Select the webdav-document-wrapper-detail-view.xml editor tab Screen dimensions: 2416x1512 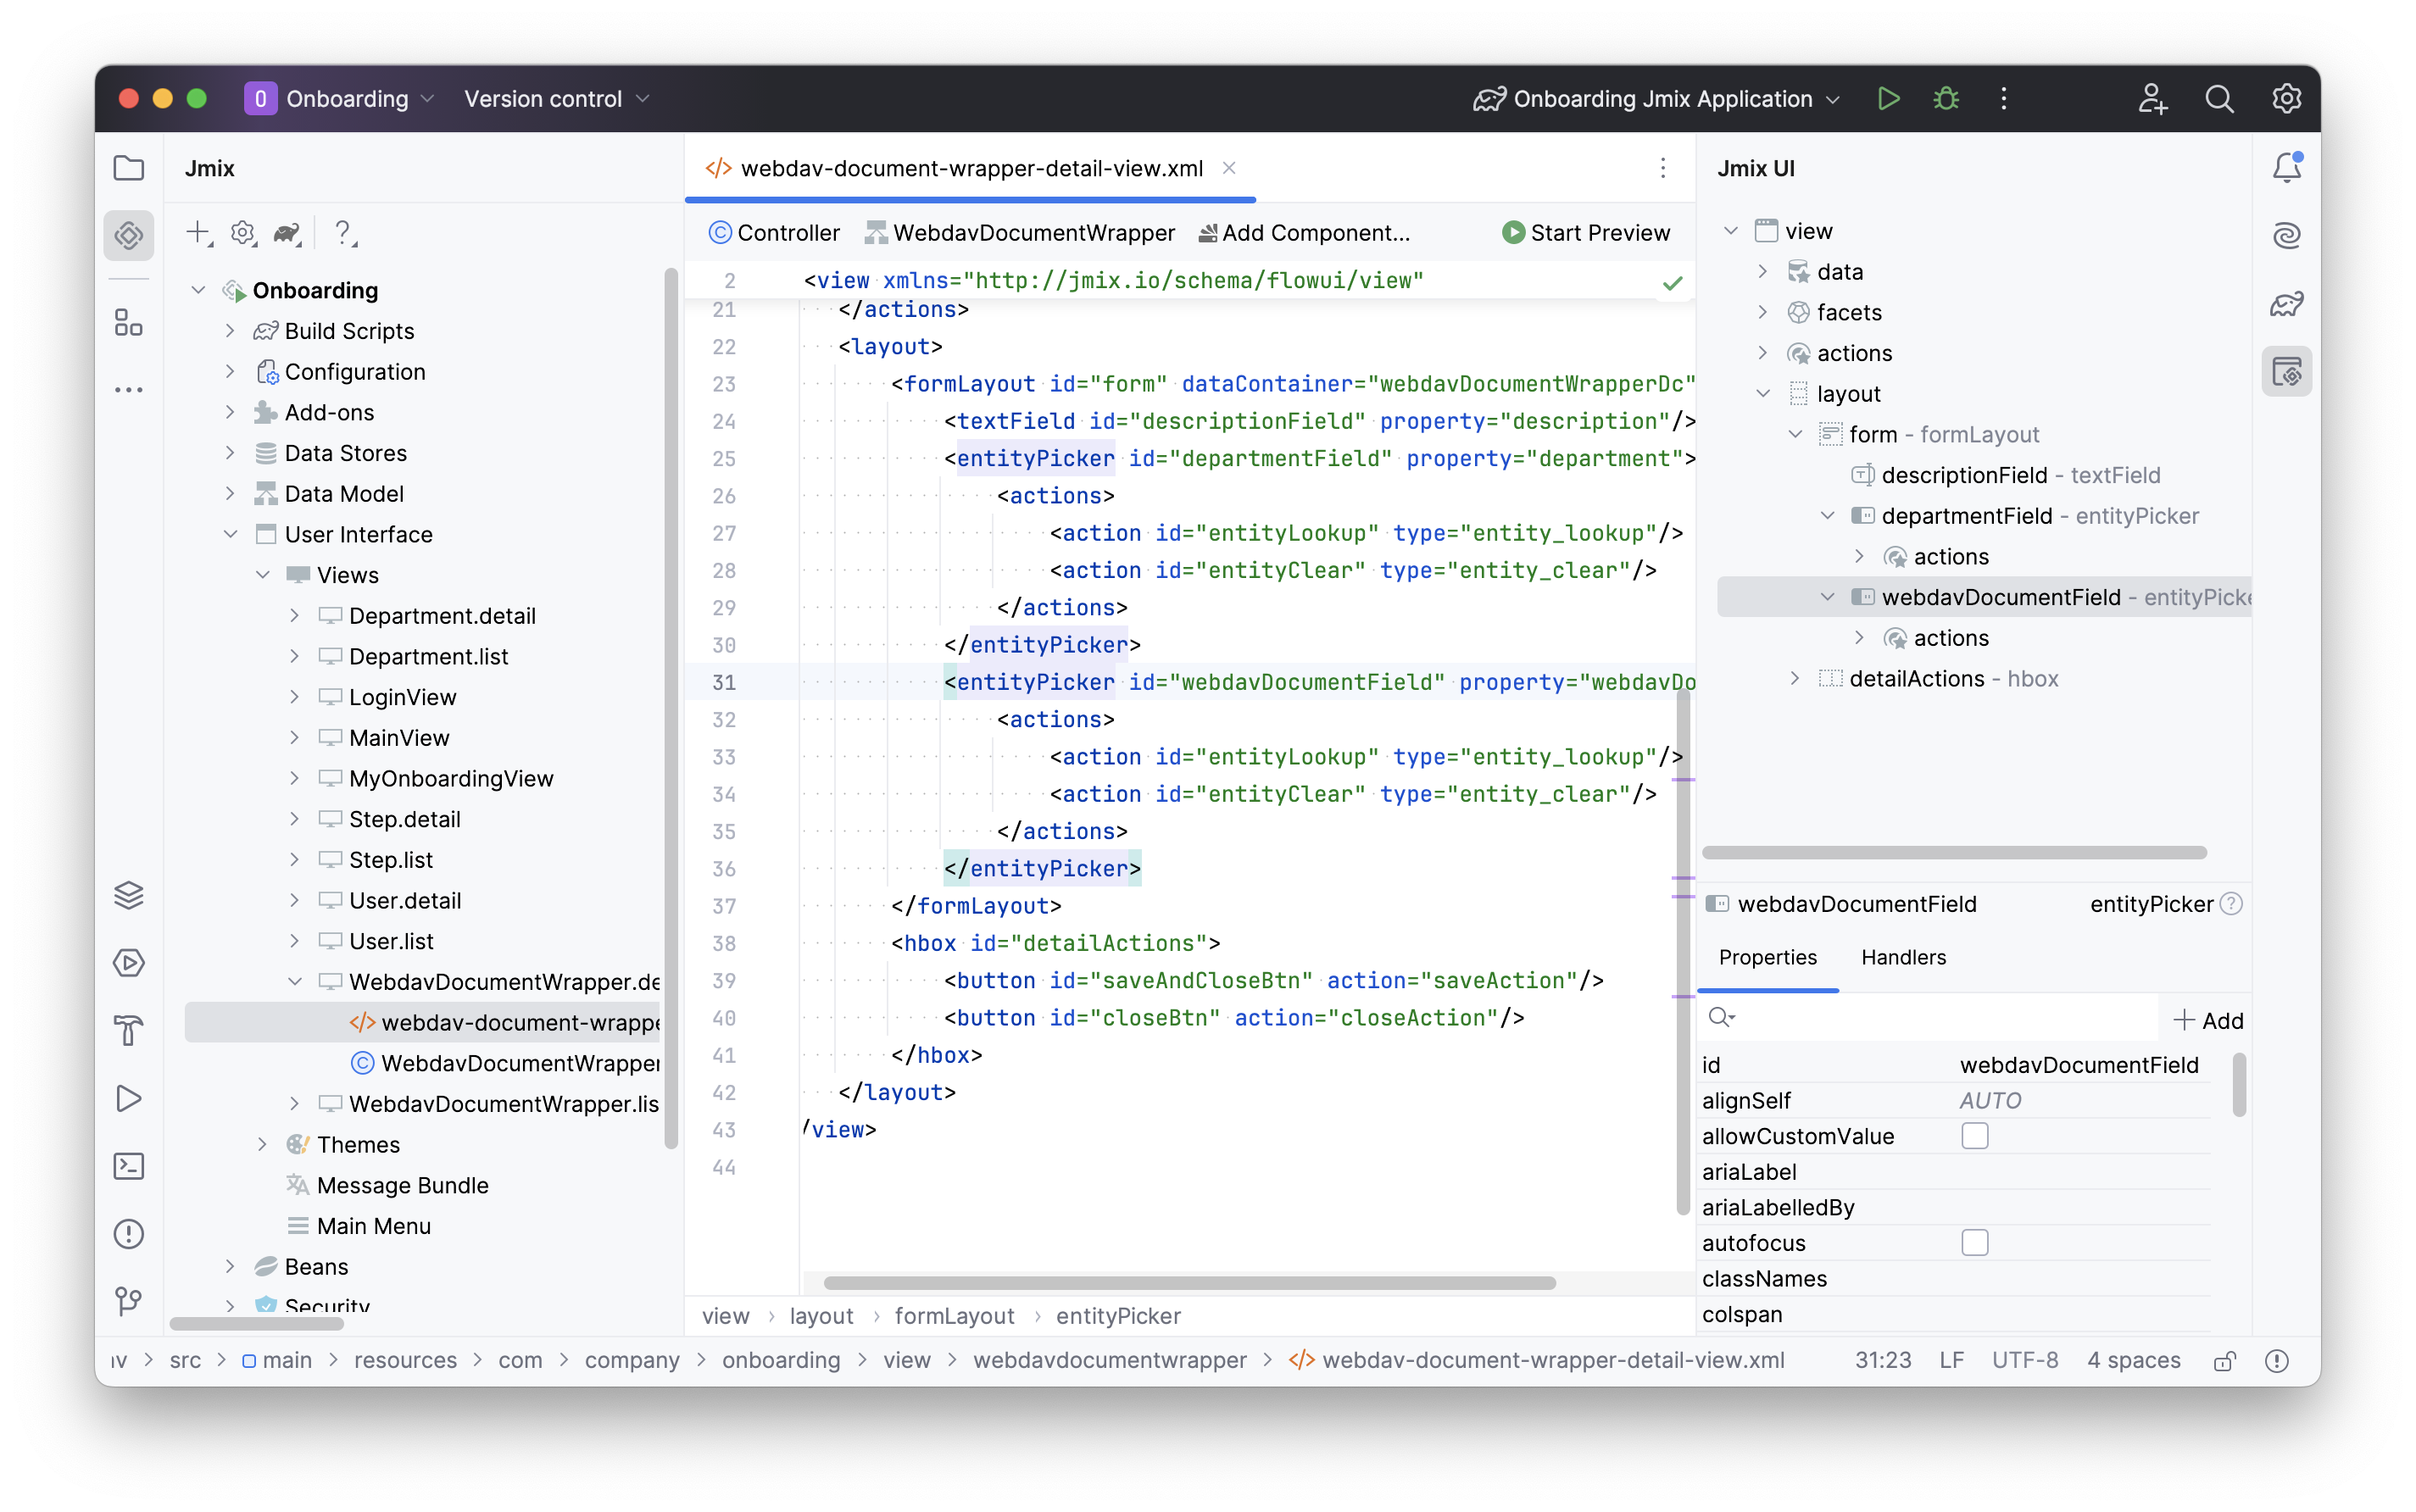click(970, 168)
